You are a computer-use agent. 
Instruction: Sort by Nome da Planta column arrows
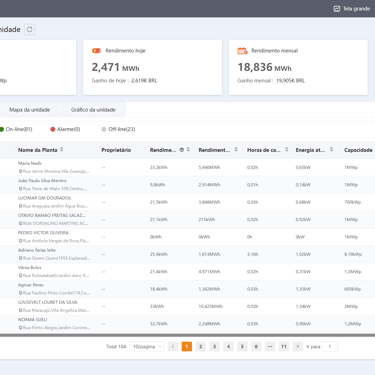pos(62,150)
